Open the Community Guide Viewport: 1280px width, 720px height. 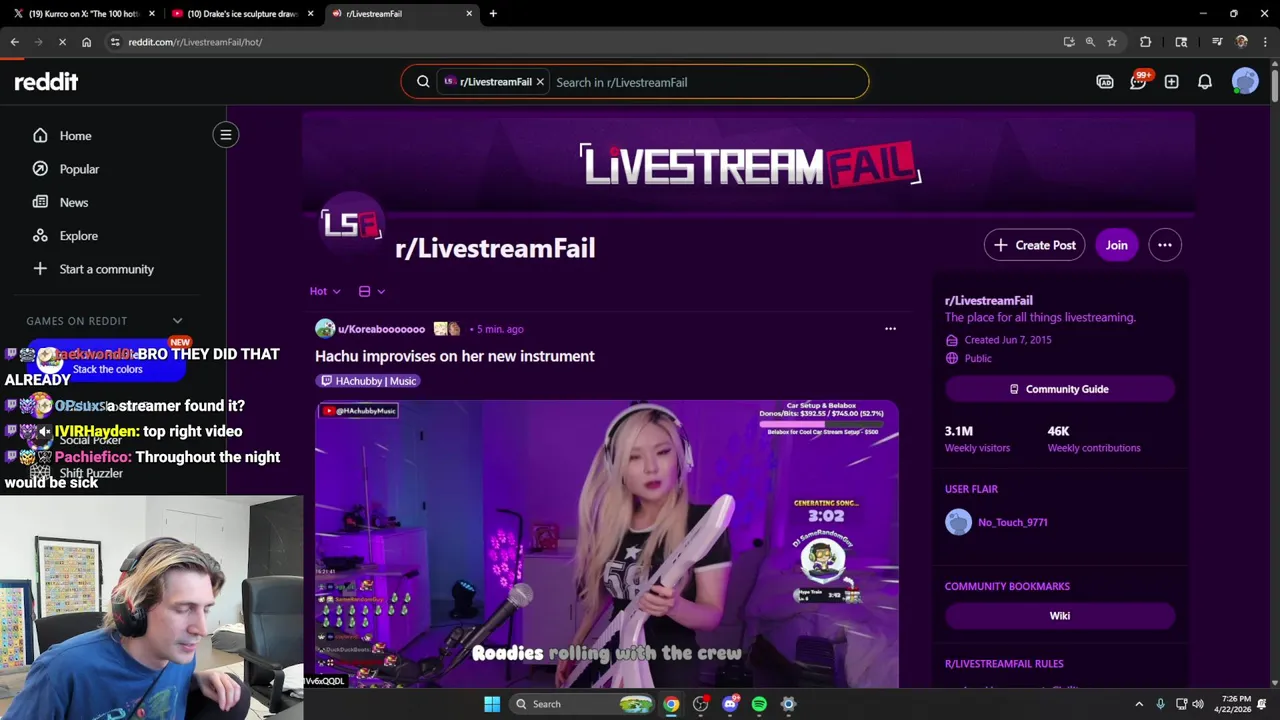click(1059, 389)
